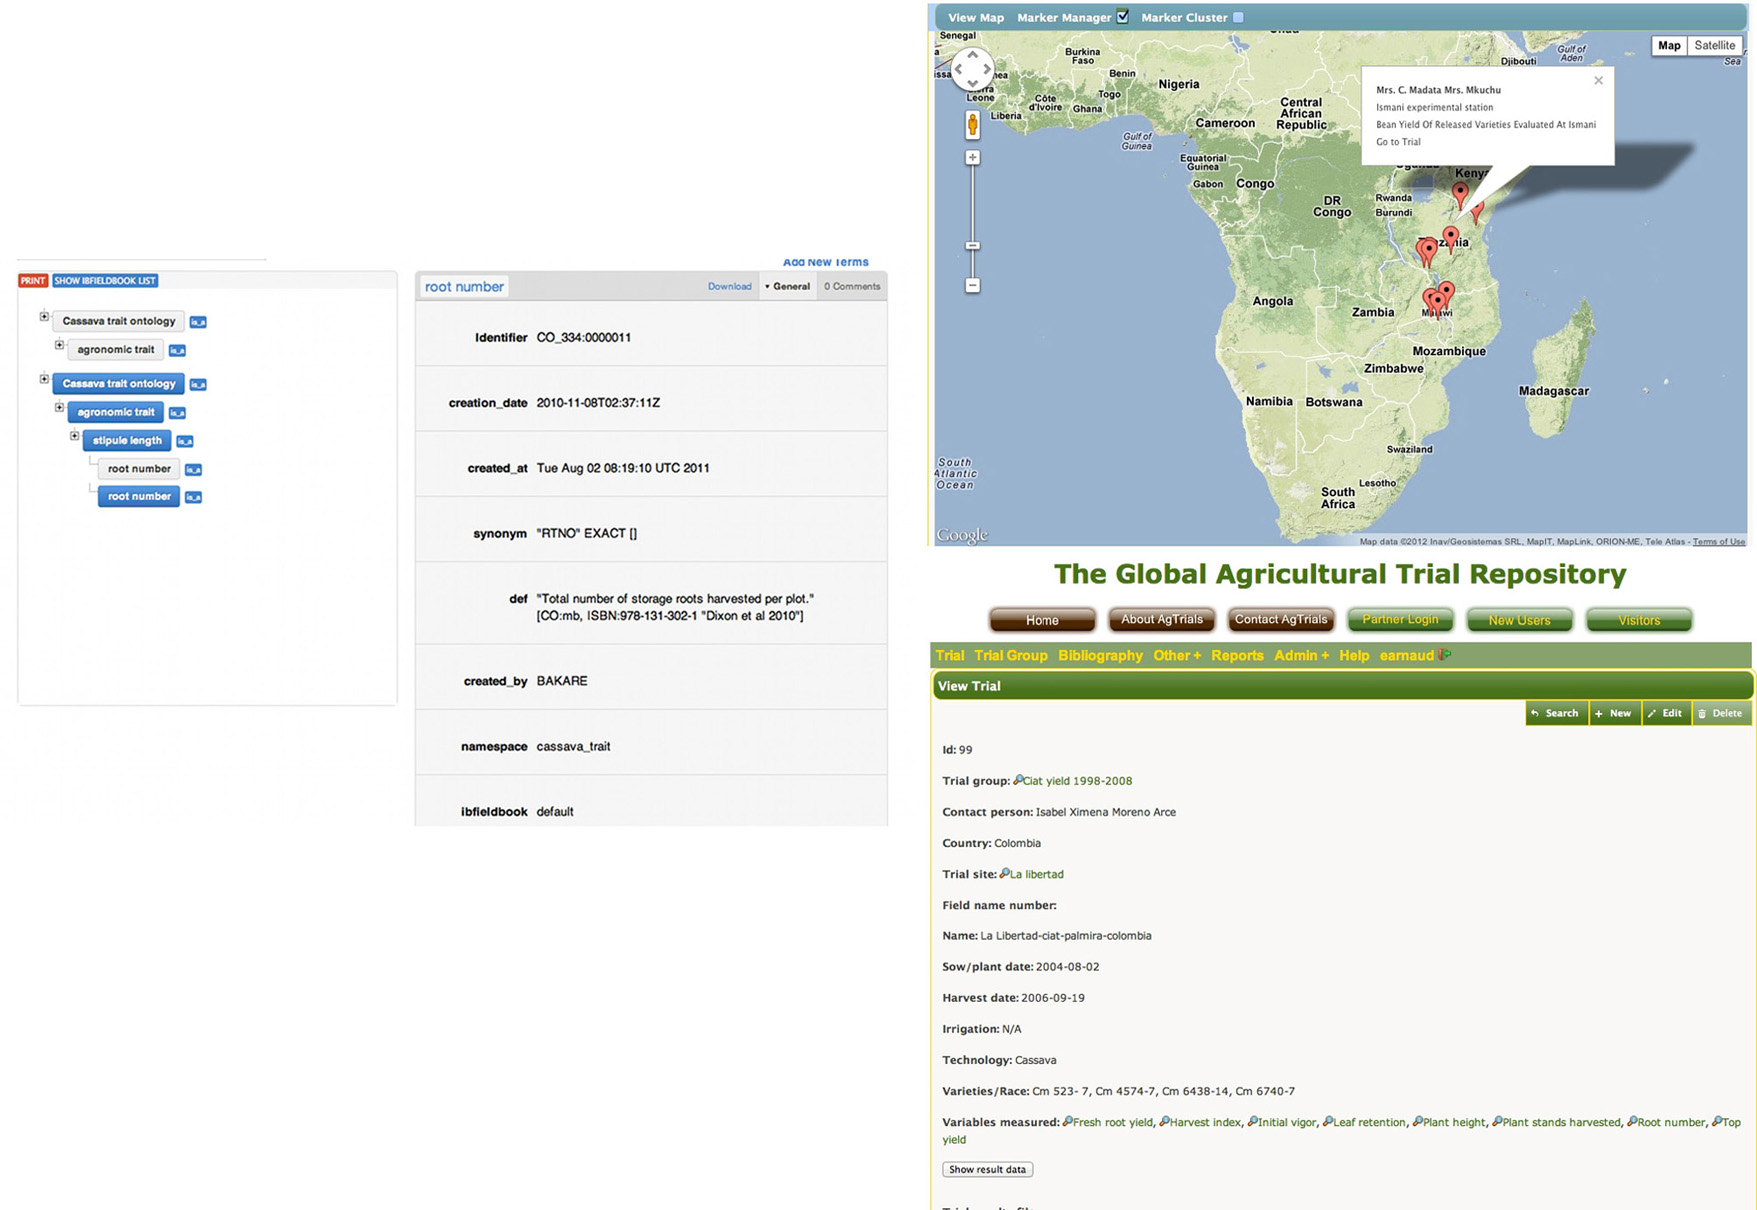Open the Other + dropdown menu
The image size is (1757, 1210).
(1176, 656)
